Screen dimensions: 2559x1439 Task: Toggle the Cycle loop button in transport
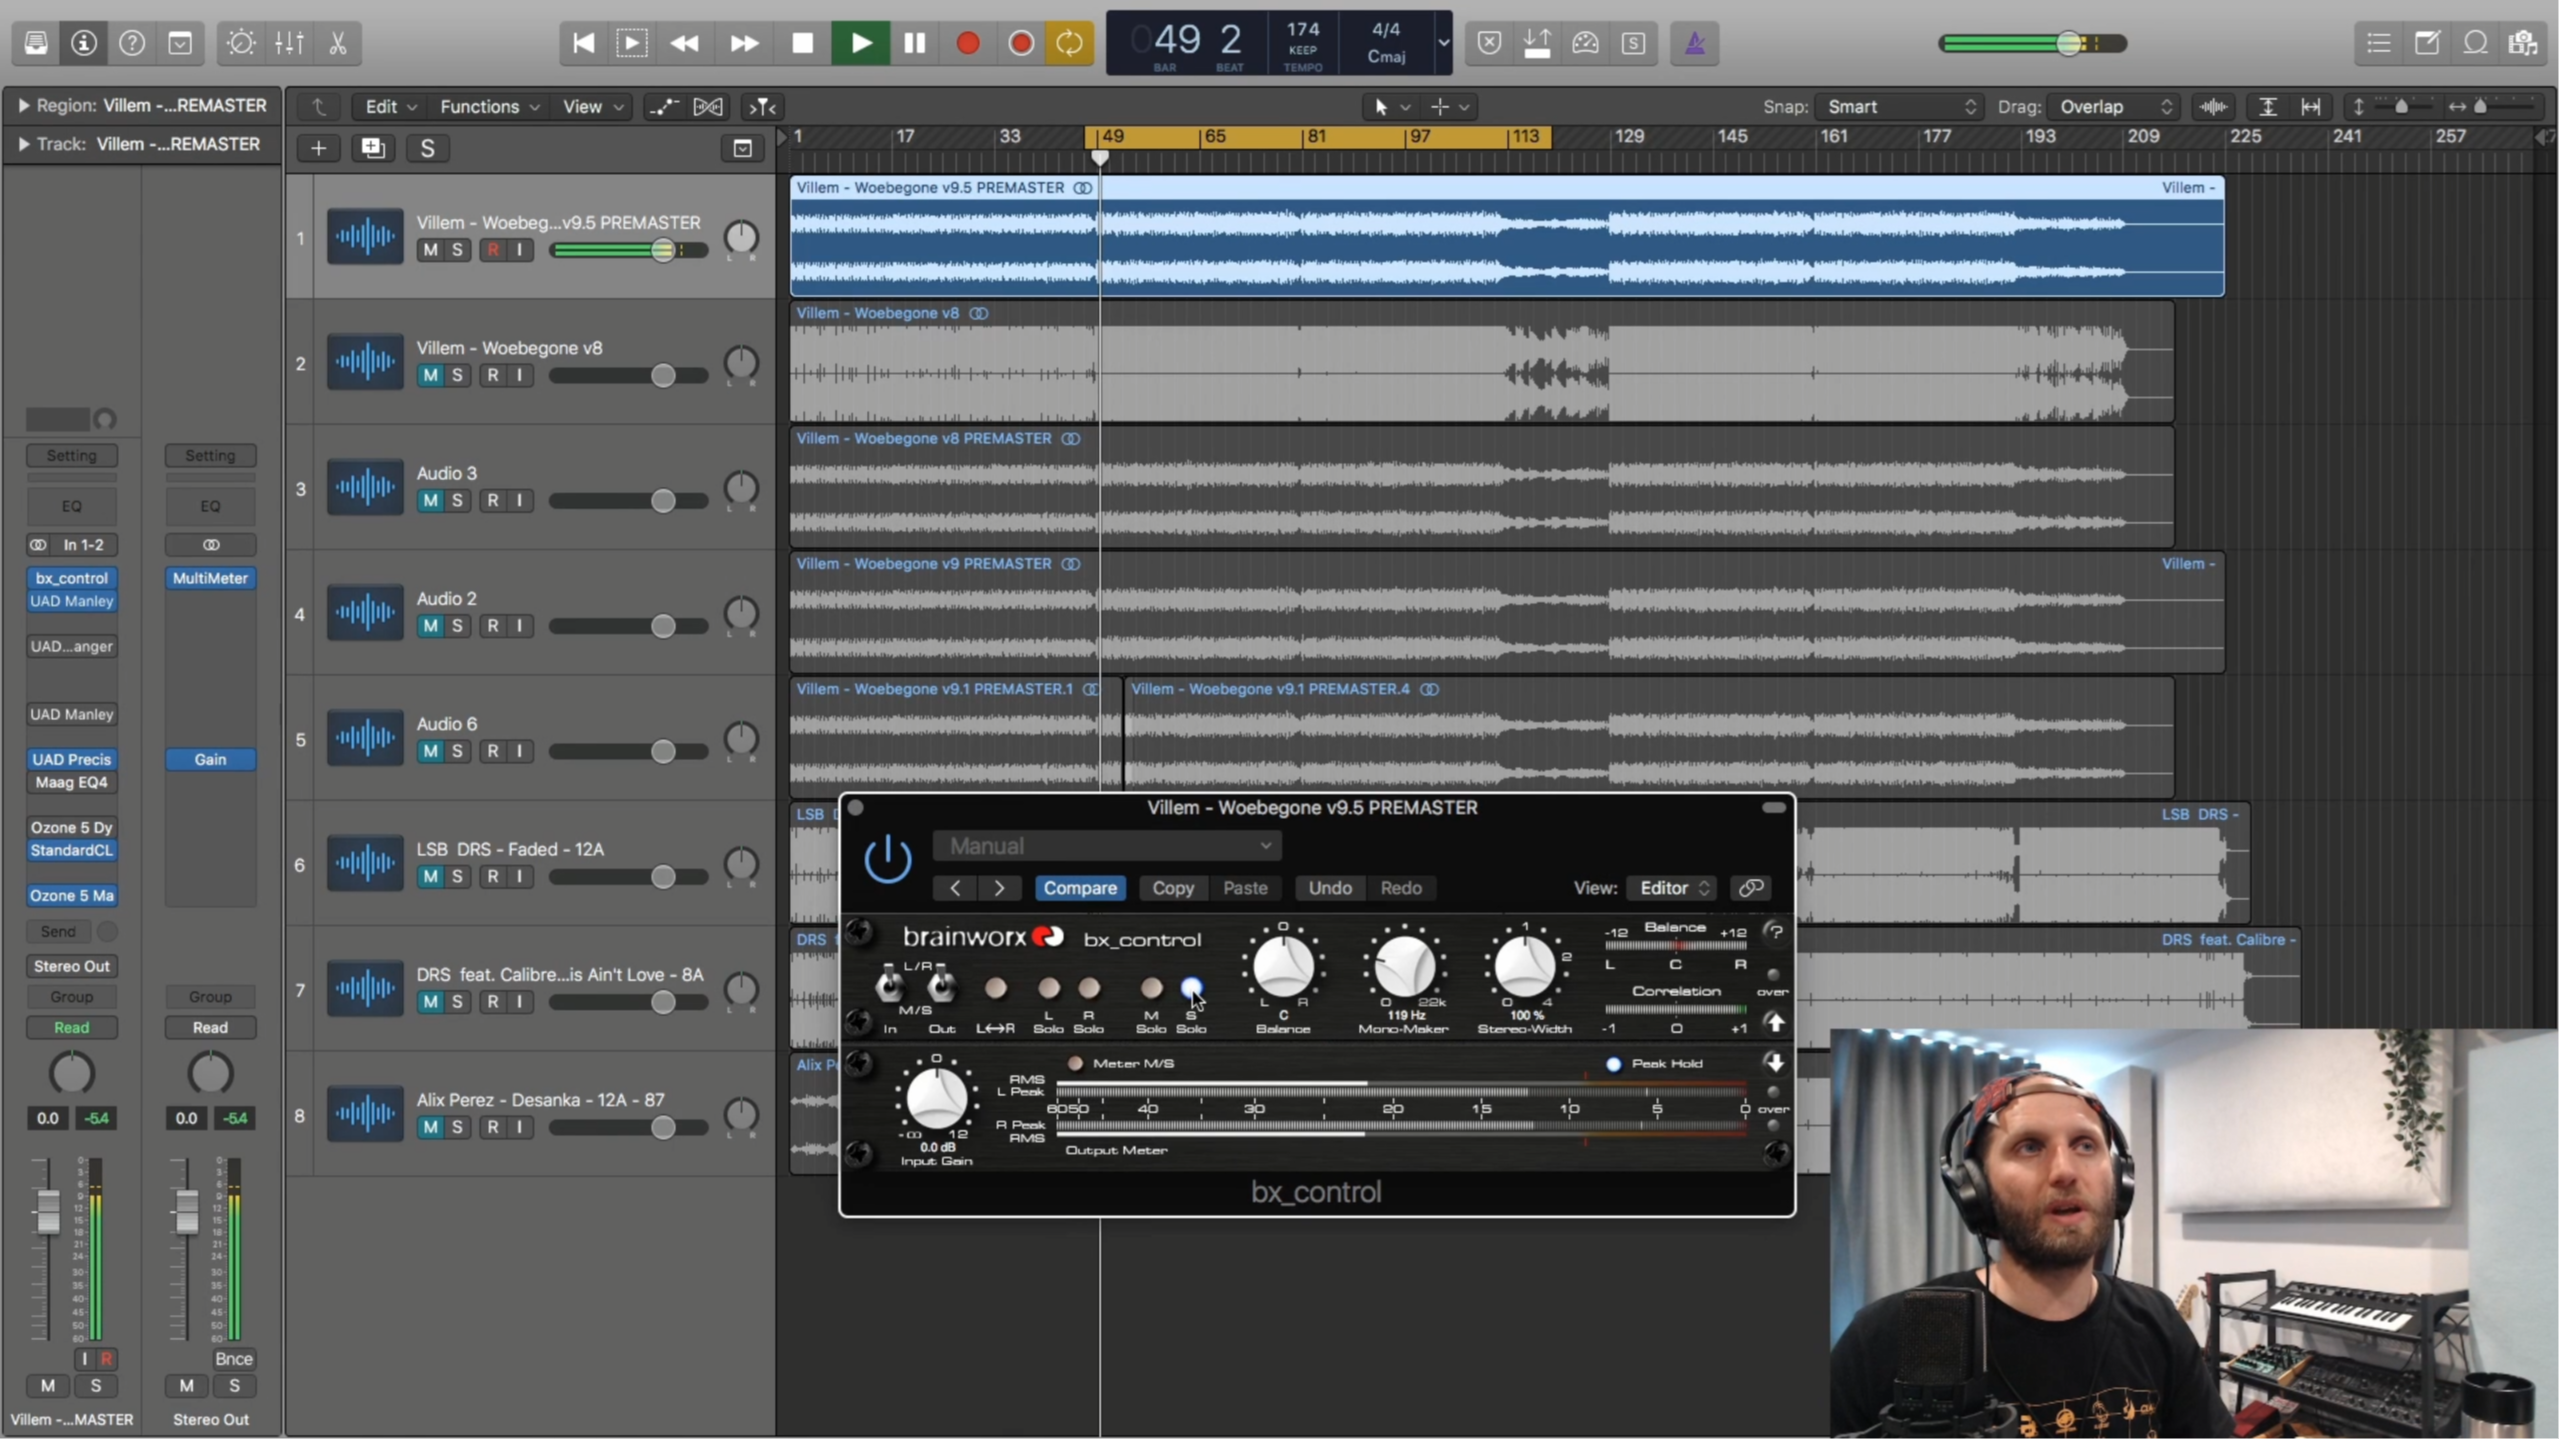coord(1069,43)
